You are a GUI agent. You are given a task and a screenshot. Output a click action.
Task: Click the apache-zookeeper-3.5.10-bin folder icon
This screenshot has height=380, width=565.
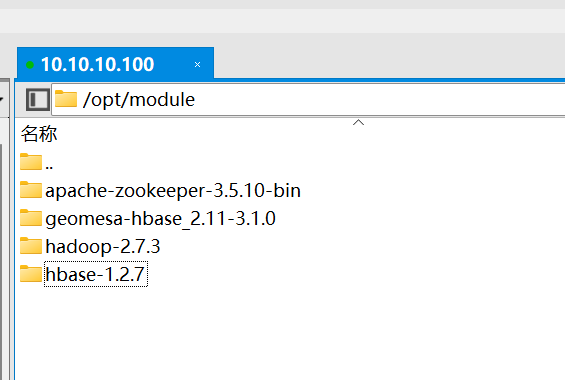pyautogui.click(x=31, y=190)
